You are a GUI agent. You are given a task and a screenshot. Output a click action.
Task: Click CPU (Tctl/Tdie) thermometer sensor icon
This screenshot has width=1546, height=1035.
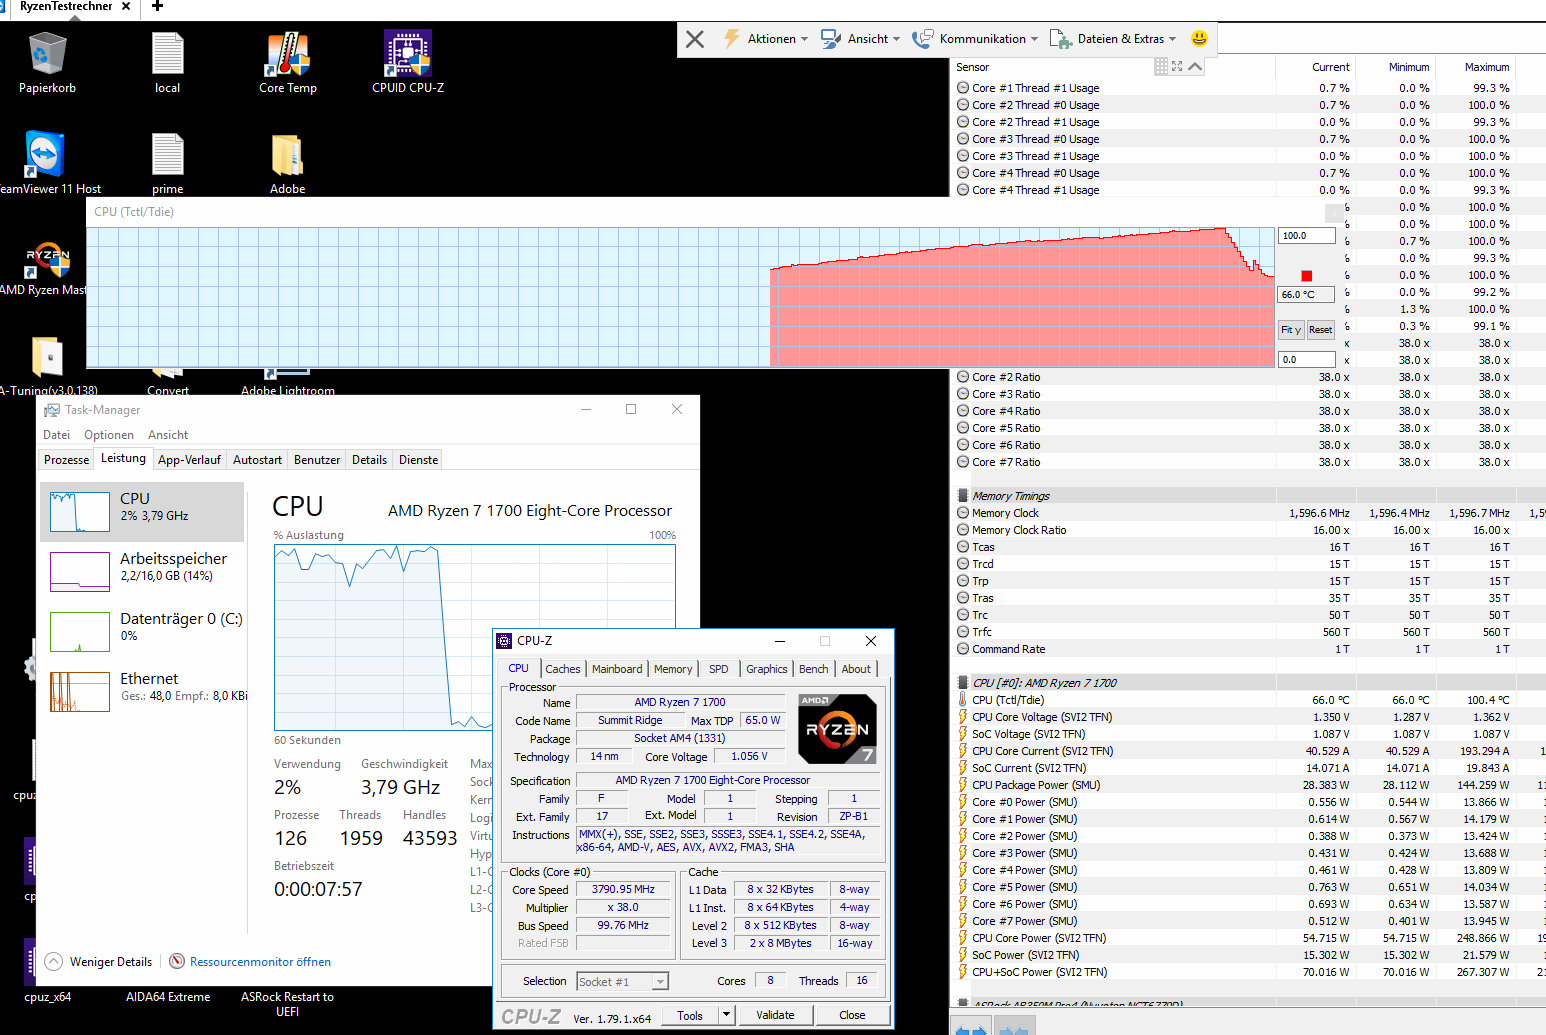tap(963, 700)
